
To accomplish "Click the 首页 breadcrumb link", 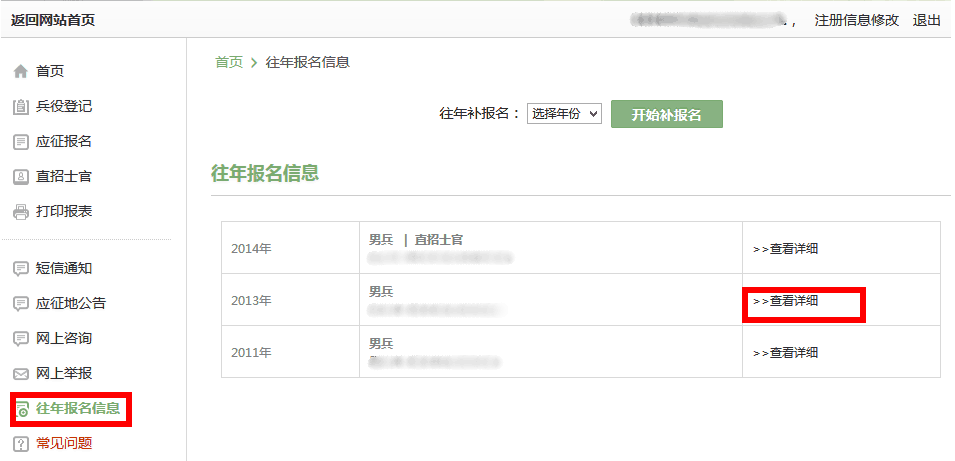I will tap(229, 62).
